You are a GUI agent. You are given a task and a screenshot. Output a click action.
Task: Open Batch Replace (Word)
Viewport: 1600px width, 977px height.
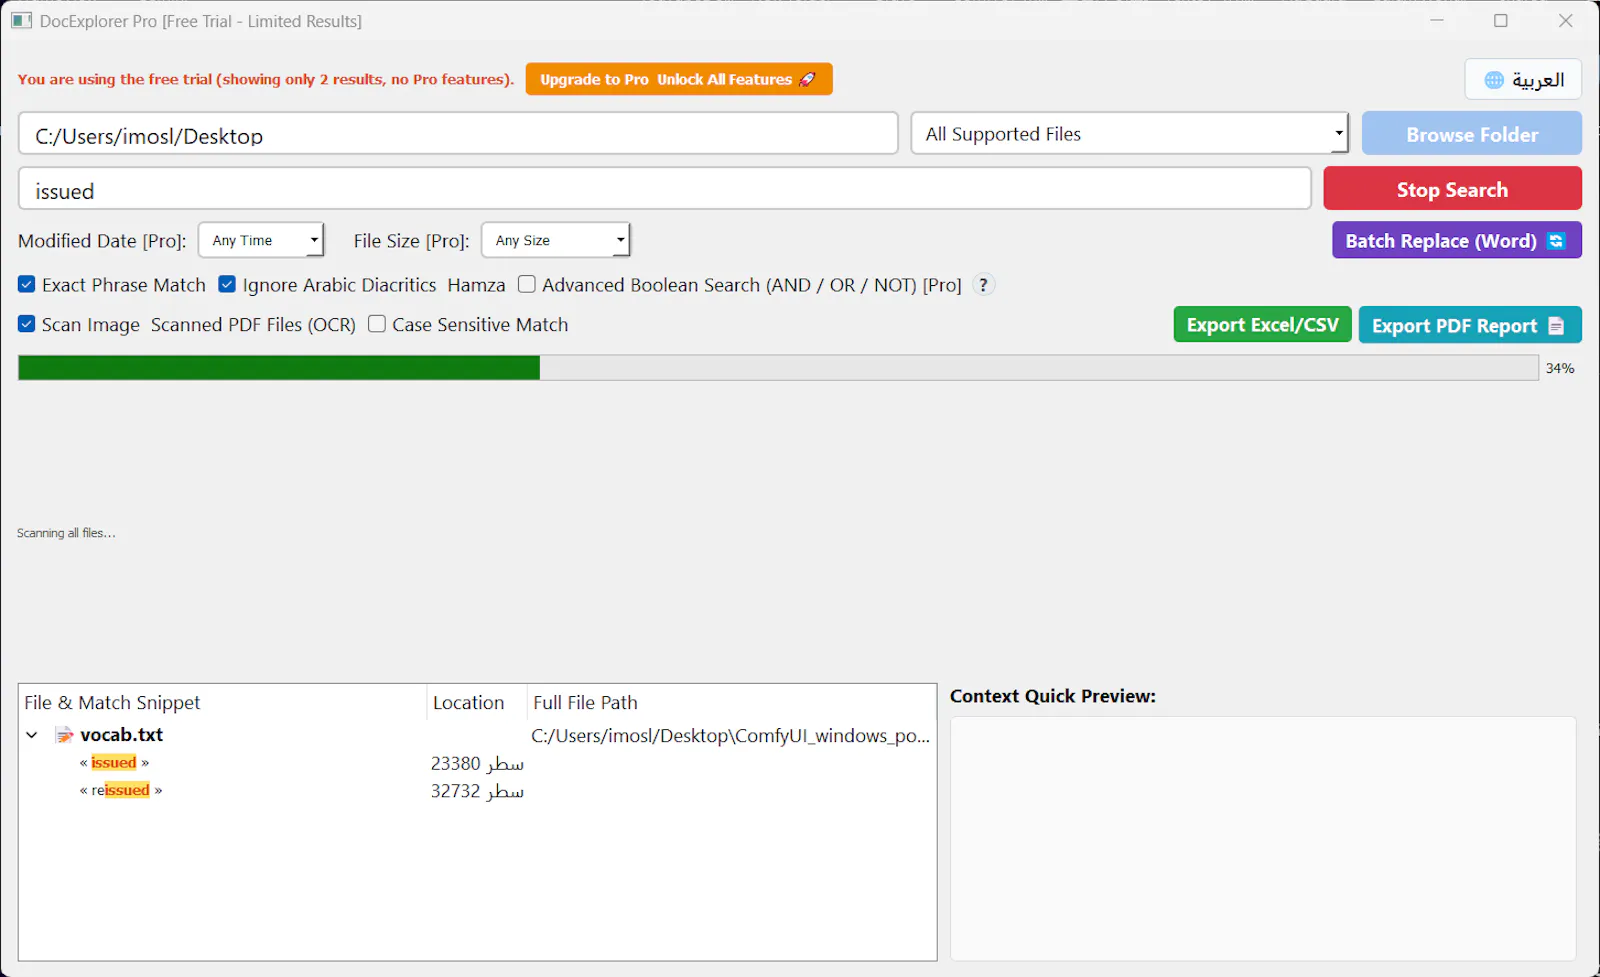(1456, 241)
